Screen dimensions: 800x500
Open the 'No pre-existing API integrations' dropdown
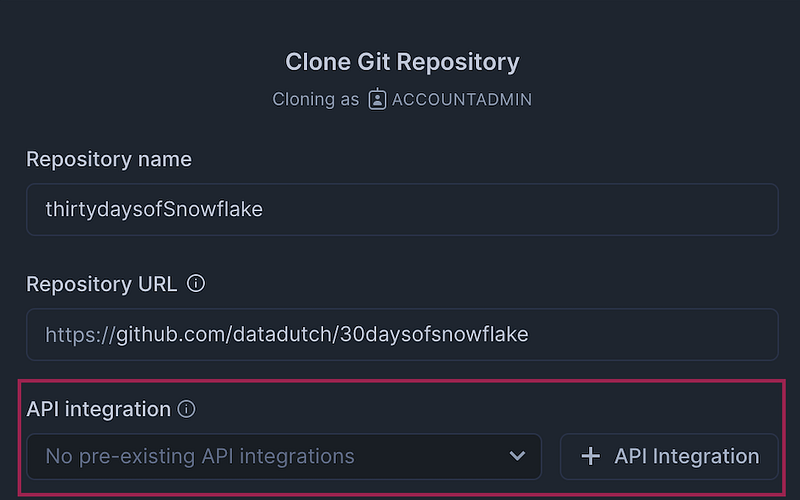pos(284,457)
